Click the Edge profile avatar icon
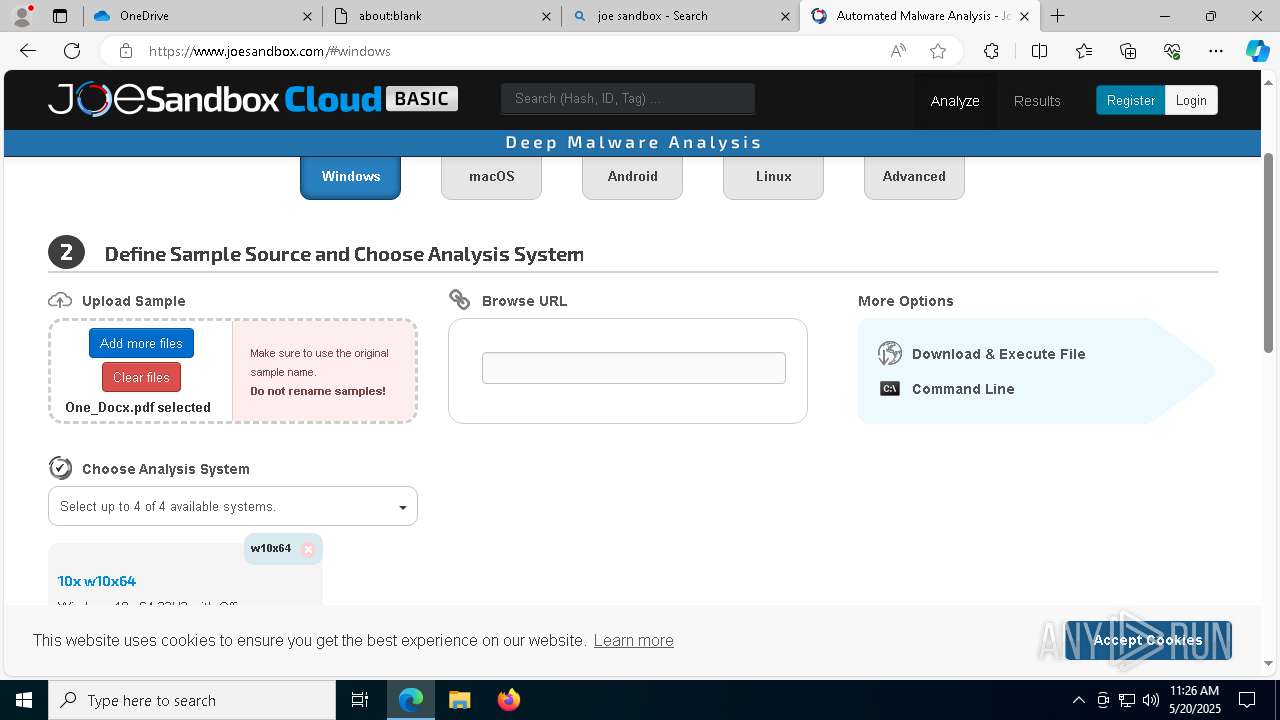This screenshot has width=1280, height=720. click(x=22, y=16)
